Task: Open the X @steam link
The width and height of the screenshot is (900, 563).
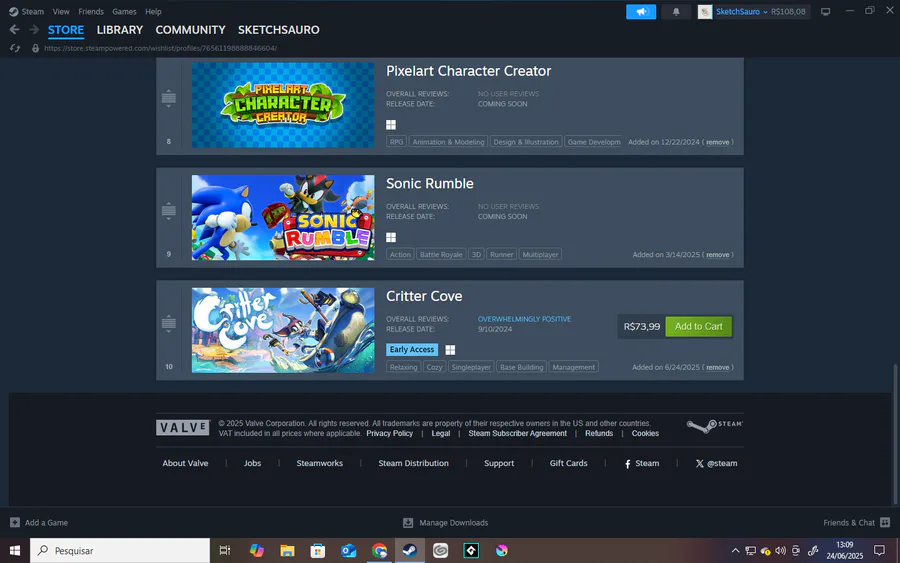Action: (716, 463)
